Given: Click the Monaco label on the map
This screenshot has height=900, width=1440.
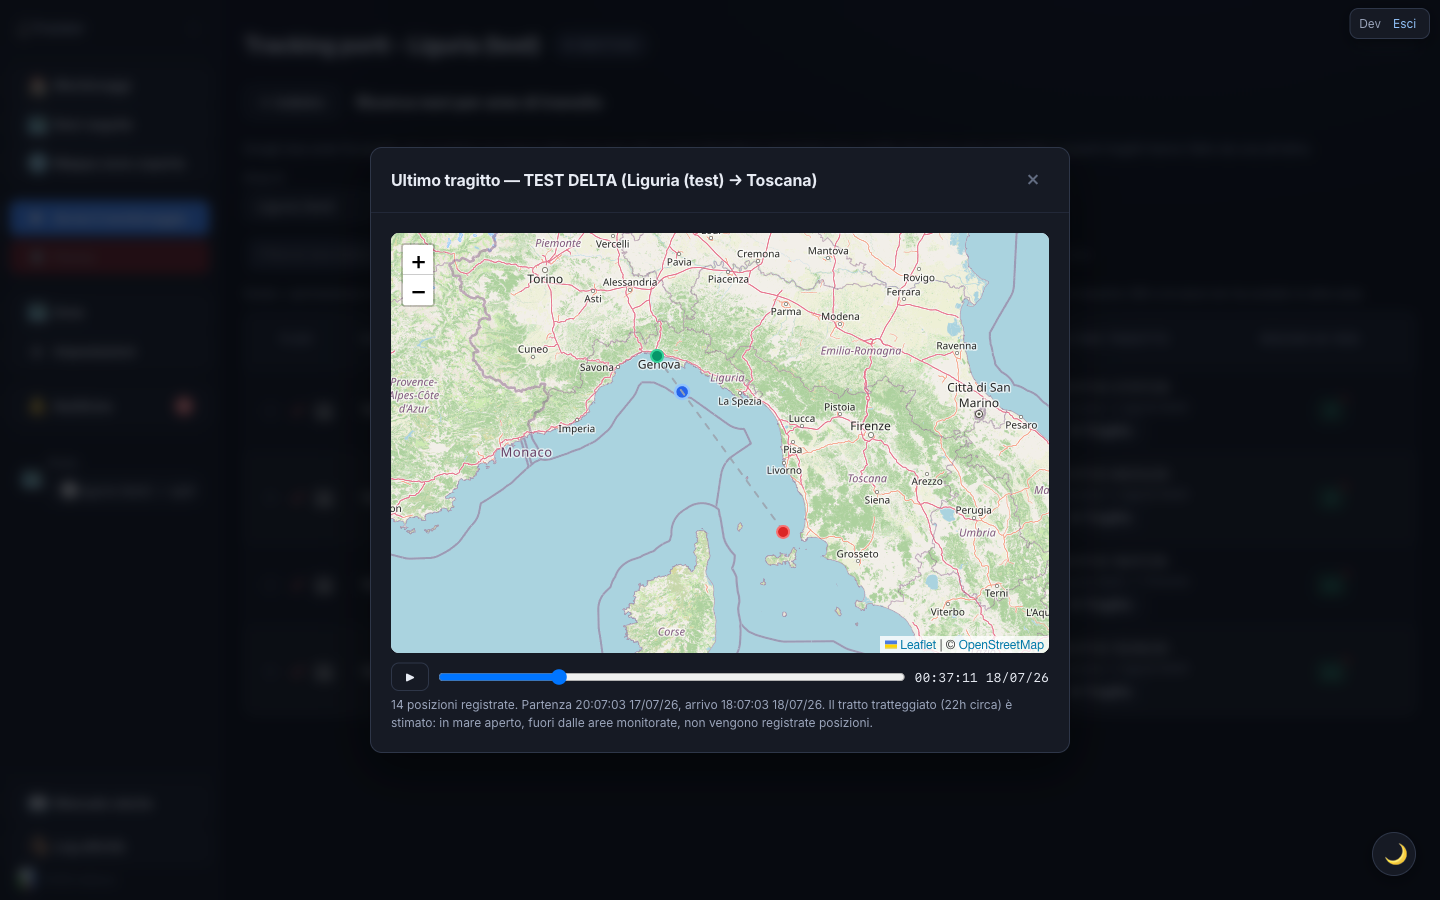Looking at the screenshot, I should [526, 452].
